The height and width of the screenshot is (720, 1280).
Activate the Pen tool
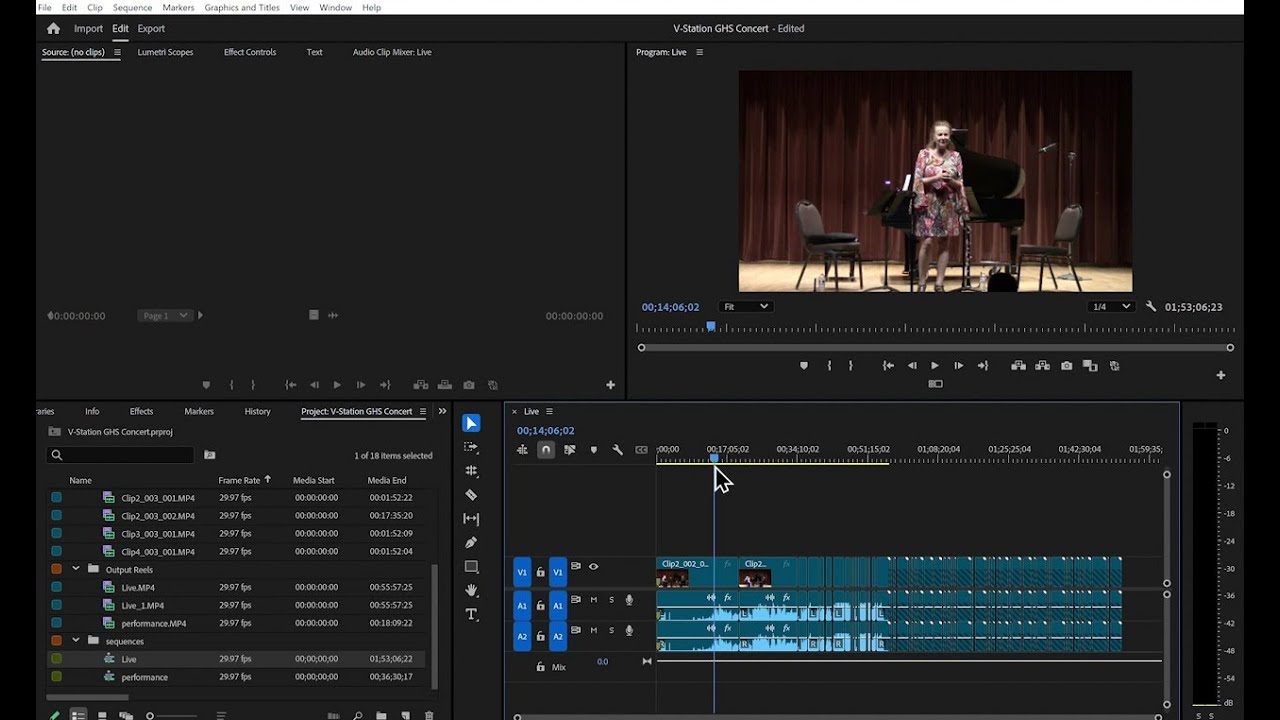click(471, 542)
